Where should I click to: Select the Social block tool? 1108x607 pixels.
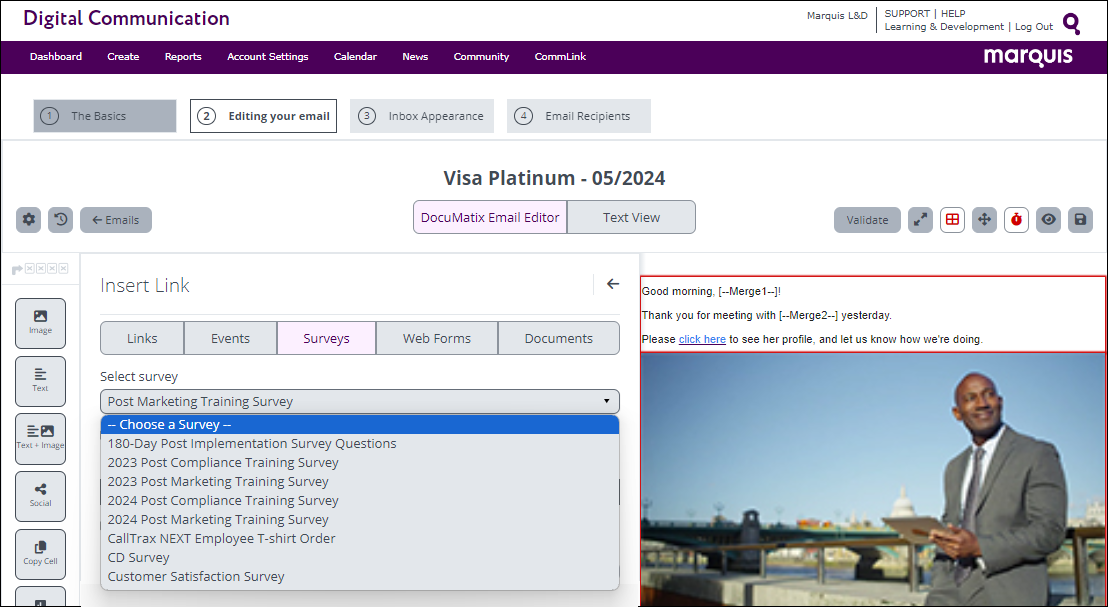point(40,495)
